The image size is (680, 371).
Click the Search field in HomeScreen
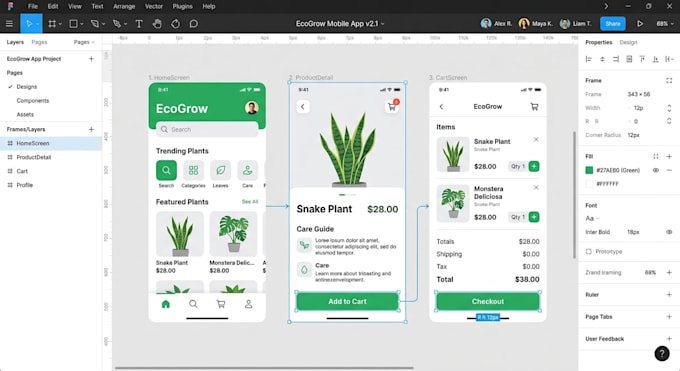(207, 129)
